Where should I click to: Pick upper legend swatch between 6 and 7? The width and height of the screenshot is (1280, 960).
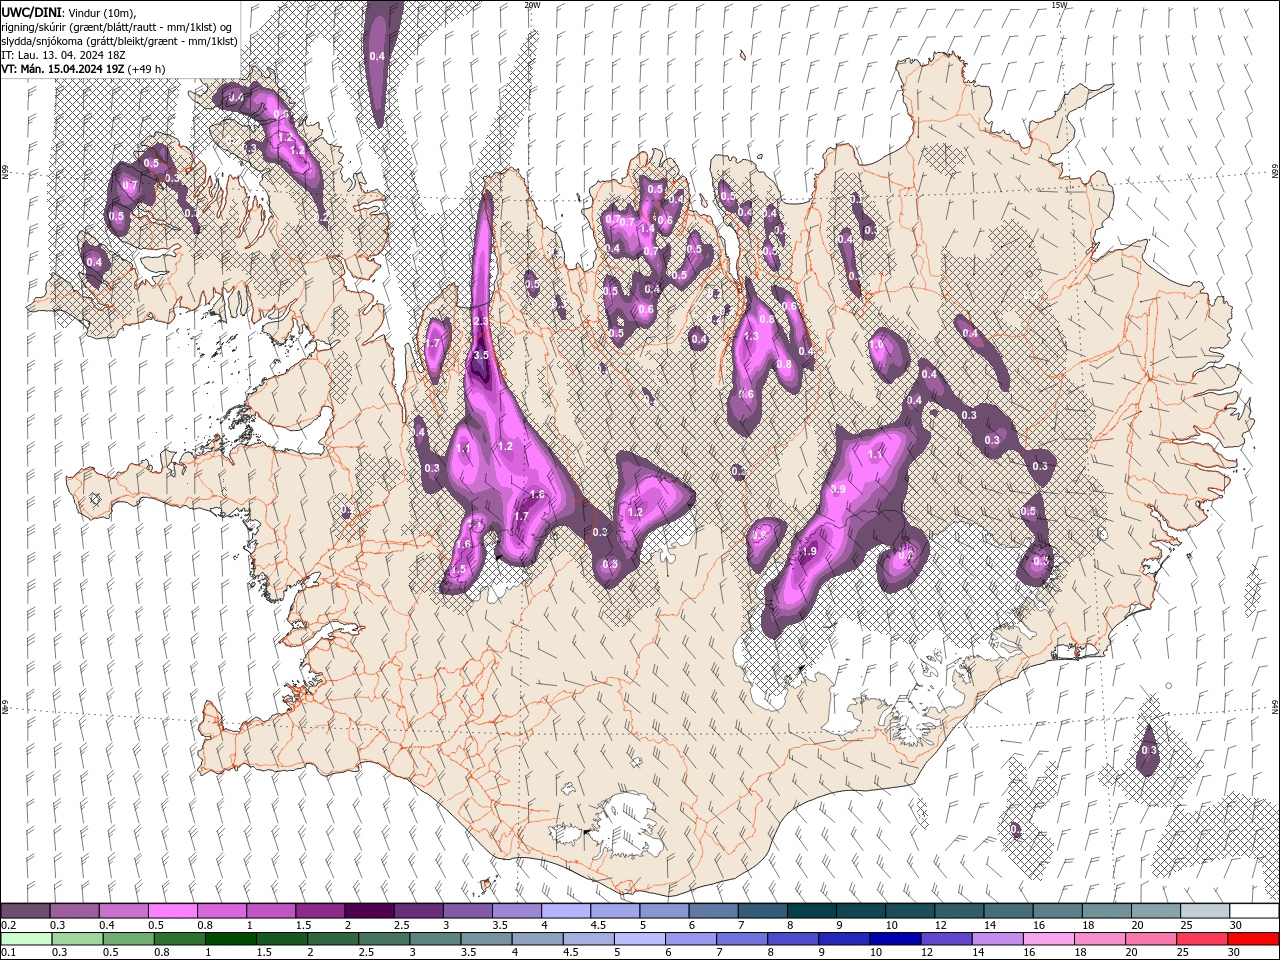tap(712, 911)
